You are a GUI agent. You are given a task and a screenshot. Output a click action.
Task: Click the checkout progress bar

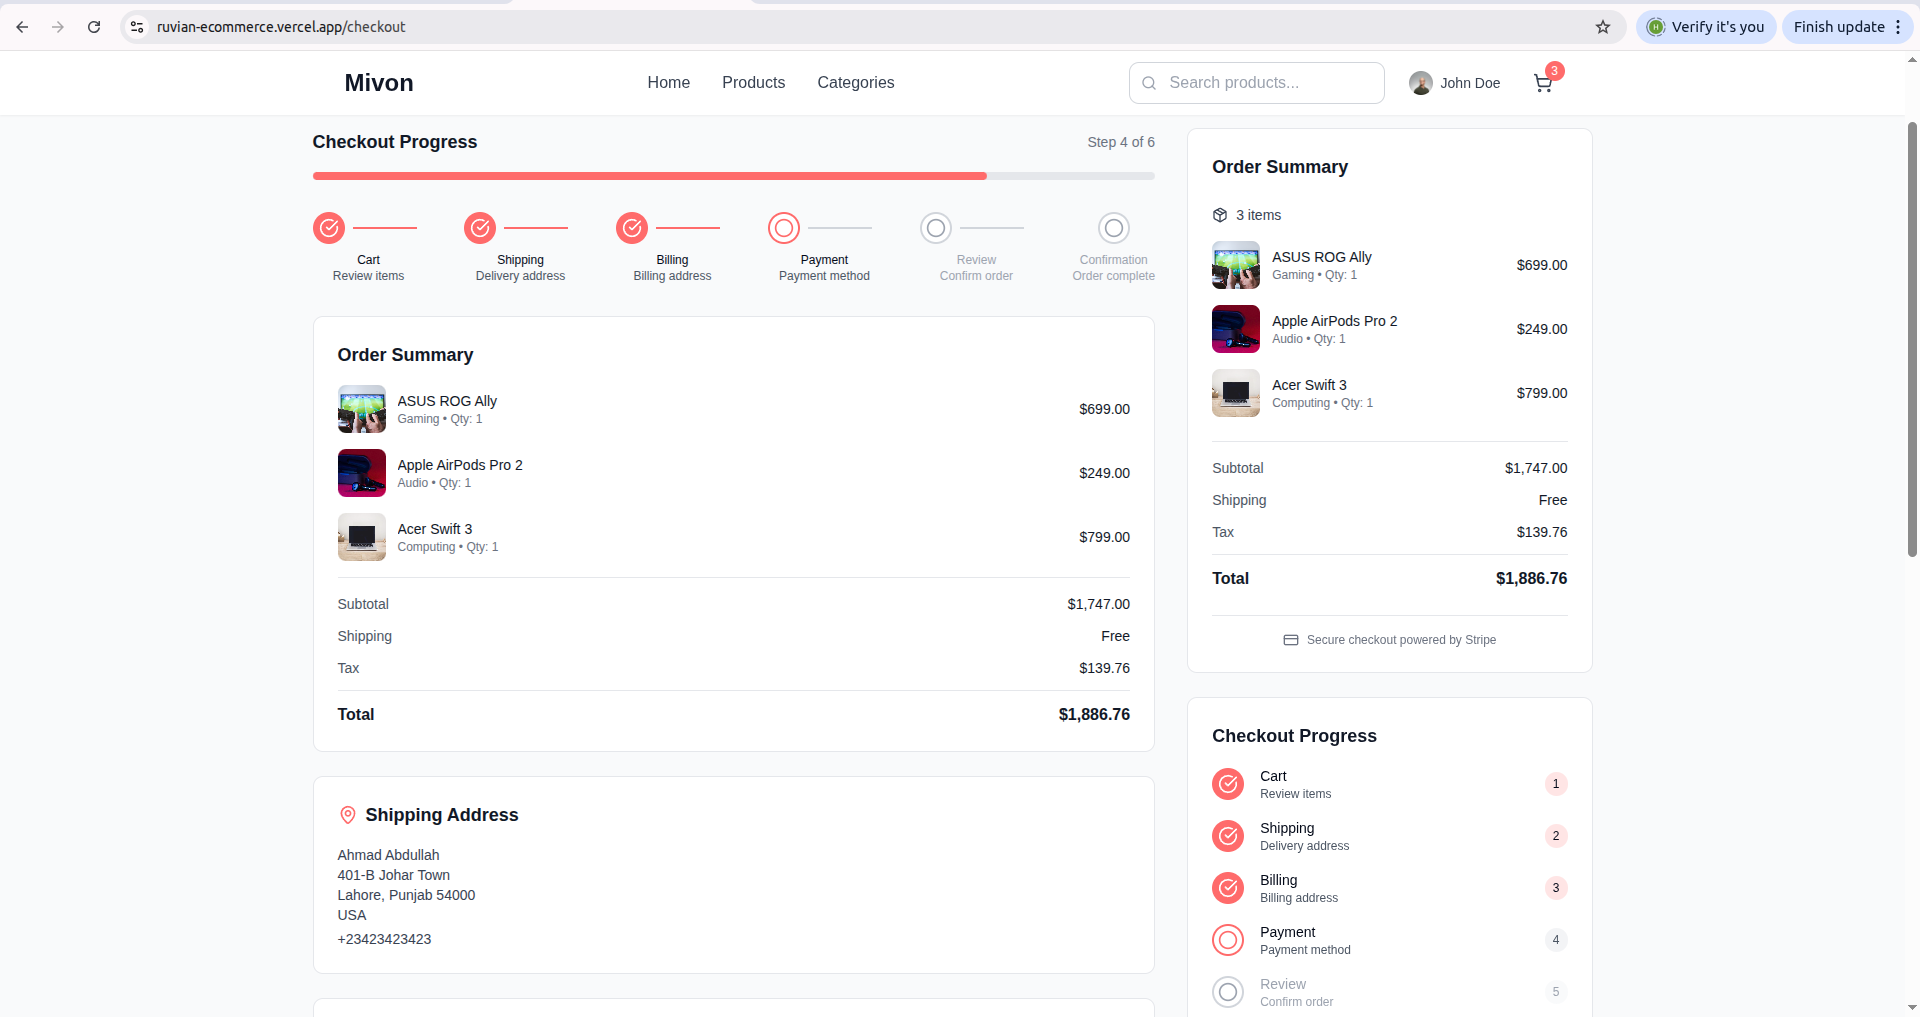point(734,176)
